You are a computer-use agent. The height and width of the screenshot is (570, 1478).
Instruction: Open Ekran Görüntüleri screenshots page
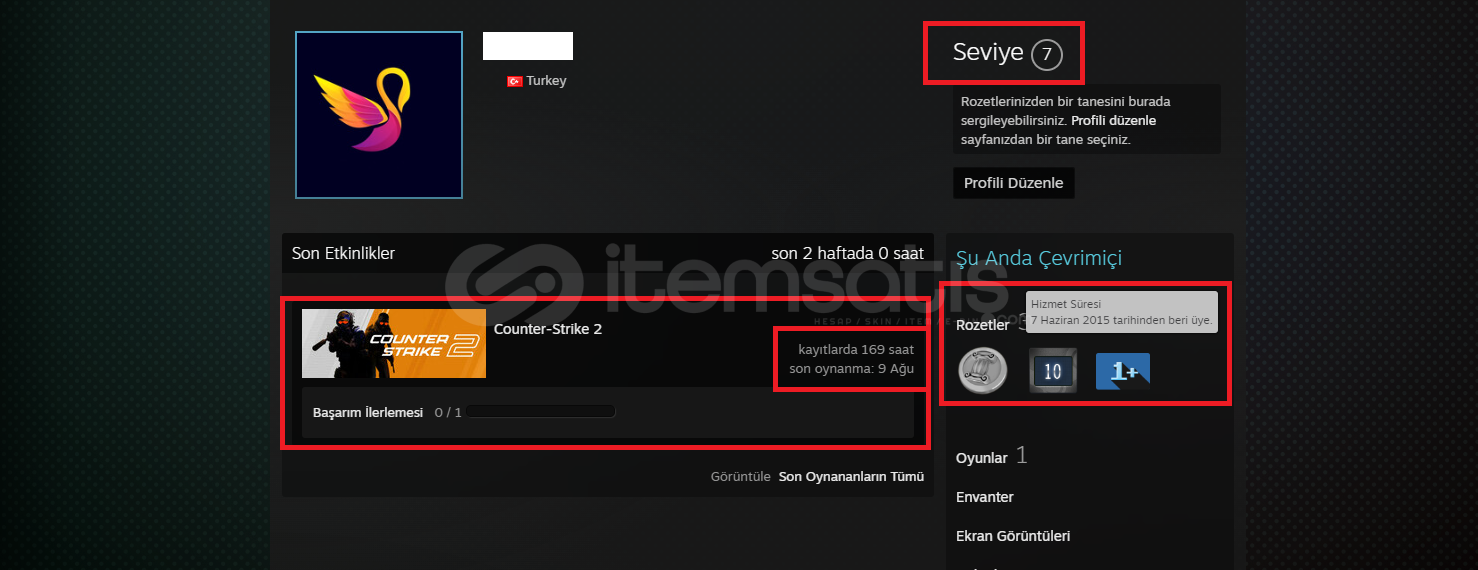tap(1013, 536)
